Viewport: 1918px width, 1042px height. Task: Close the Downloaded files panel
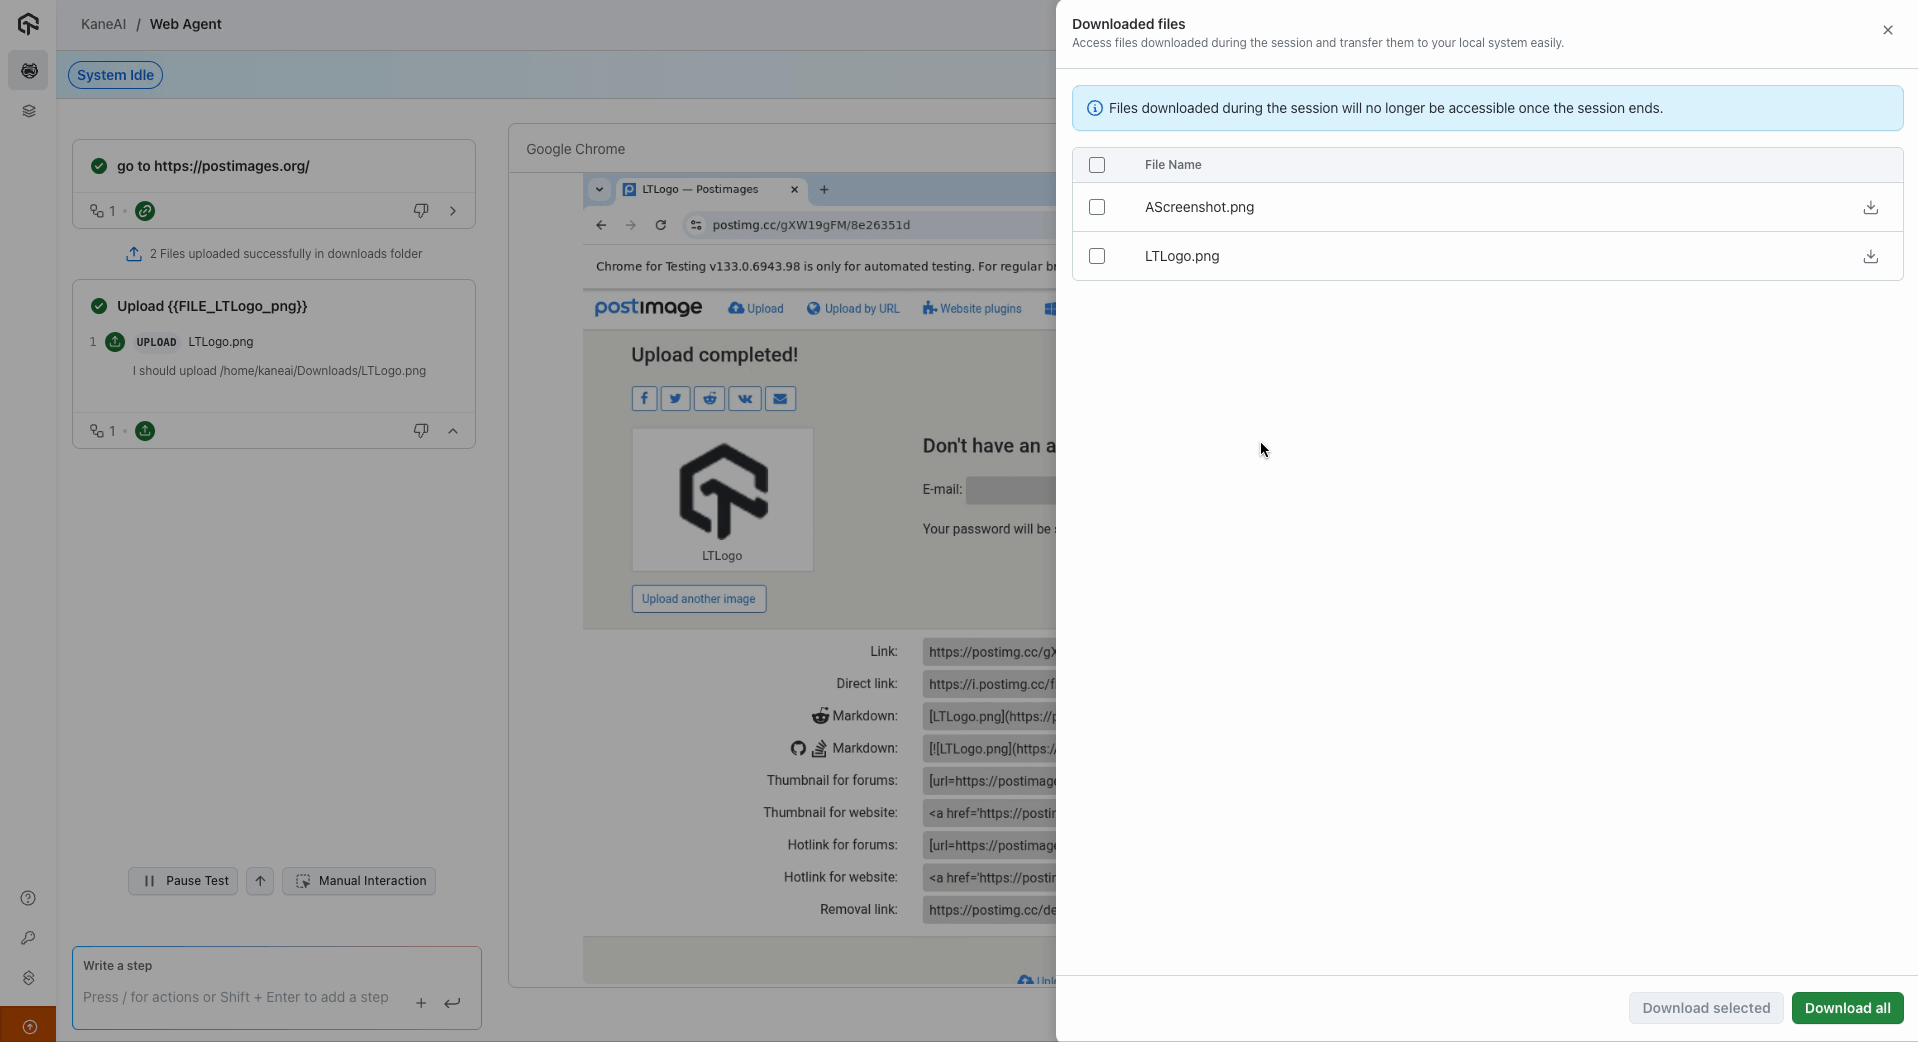tap(1887, 30)
